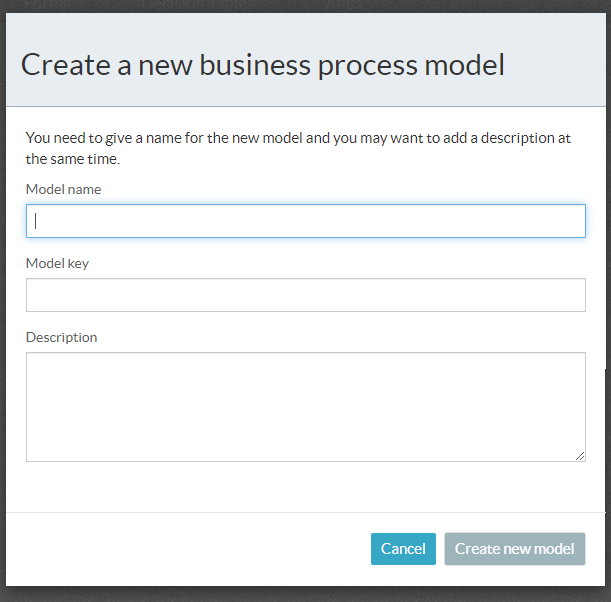Click the Model name input field
Screen dimensions: 611x602
[305, 221]
